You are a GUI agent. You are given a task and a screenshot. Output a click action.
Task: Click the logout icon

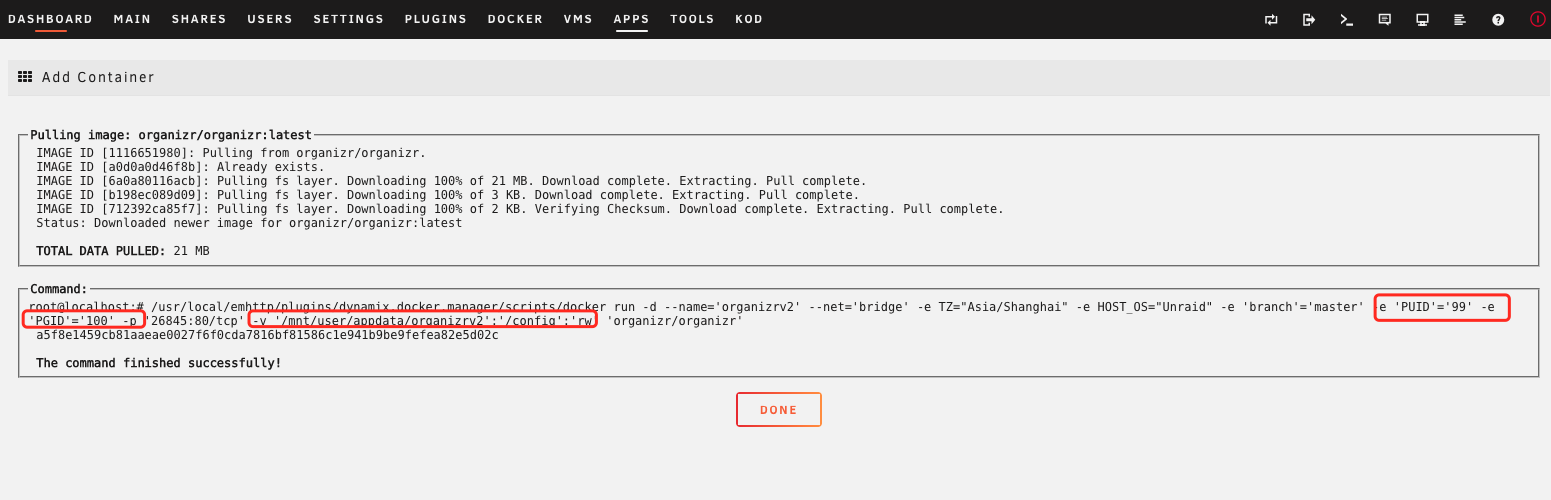pyautogui.click(x=1309, y=19)
